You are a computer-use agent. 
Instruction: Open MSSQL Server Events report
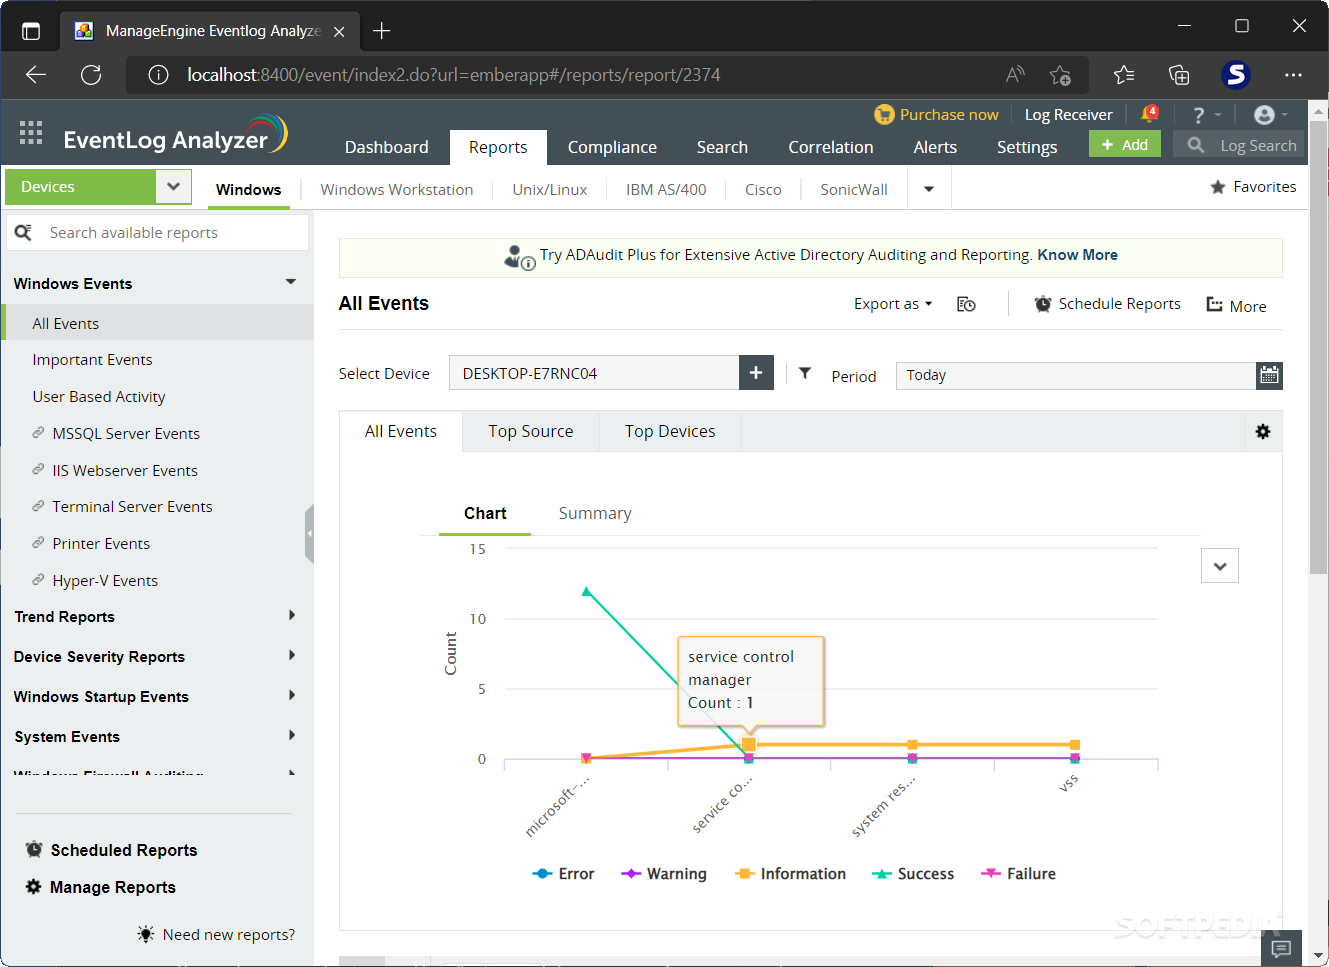126,434
